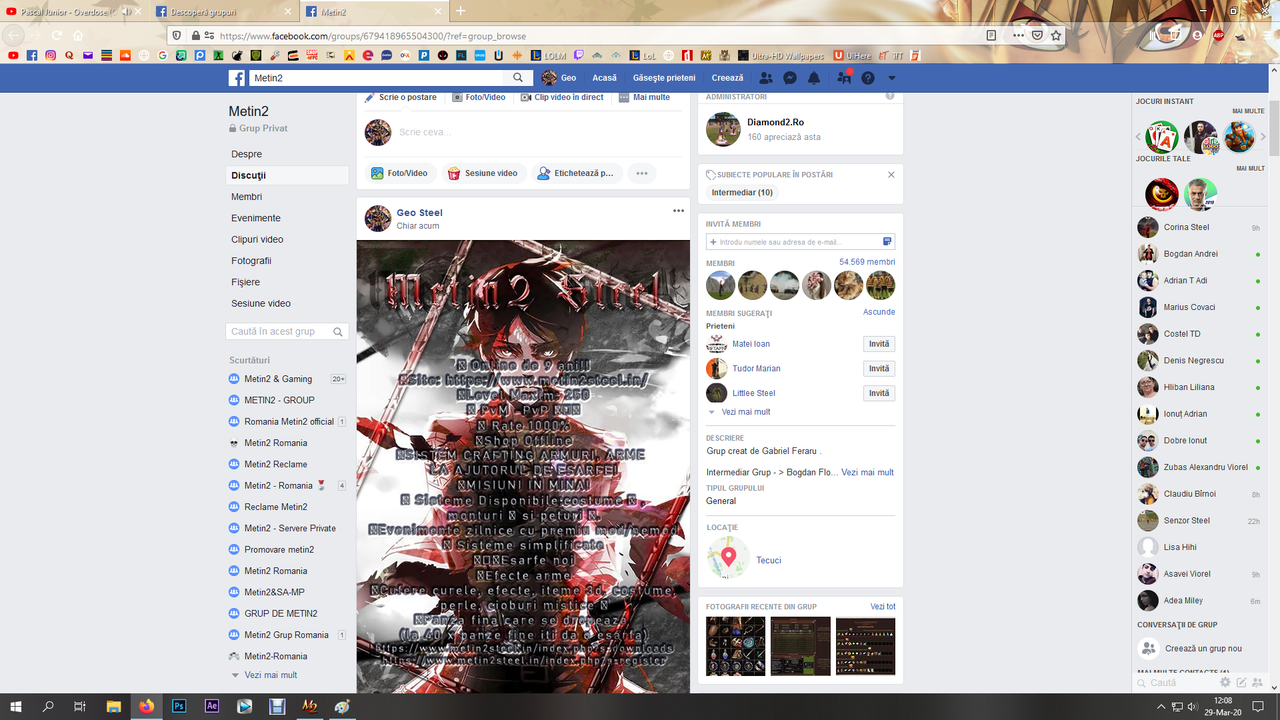This screenshot has height=720, width=1280.
Task: Open Tecuci location link
Action: click(x=769, y=560)
